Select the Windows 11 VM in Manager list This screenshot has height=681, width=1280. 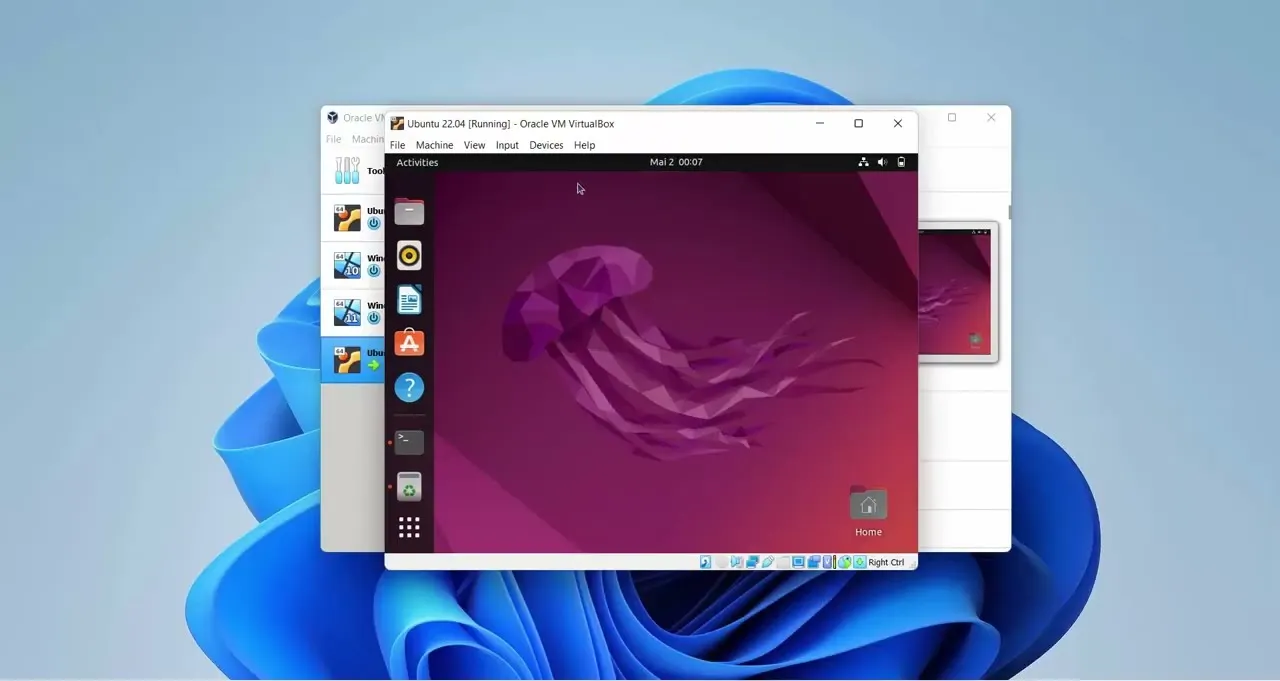tap(354, 312)
